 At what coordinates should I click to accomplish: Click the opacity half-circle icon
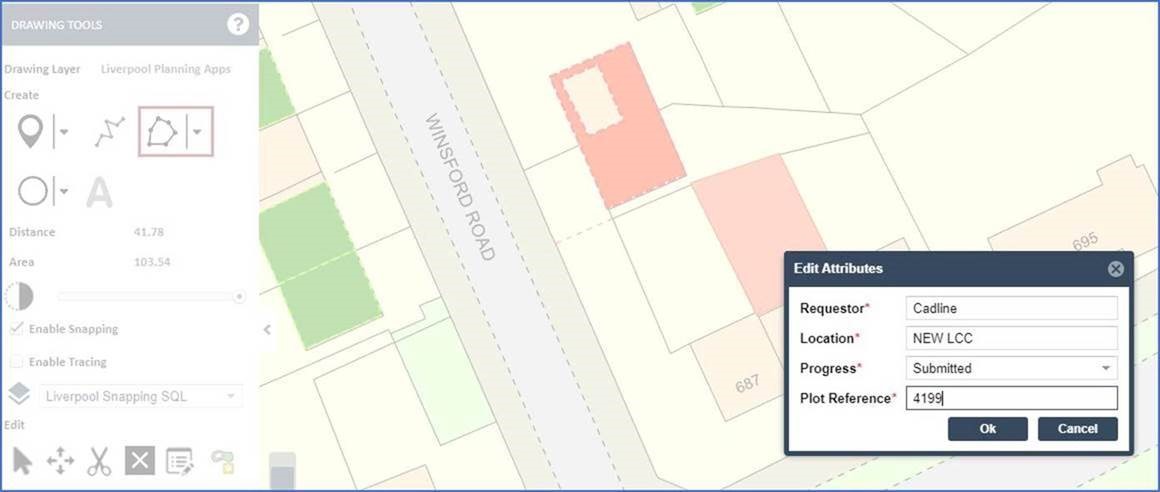(19, 296)
